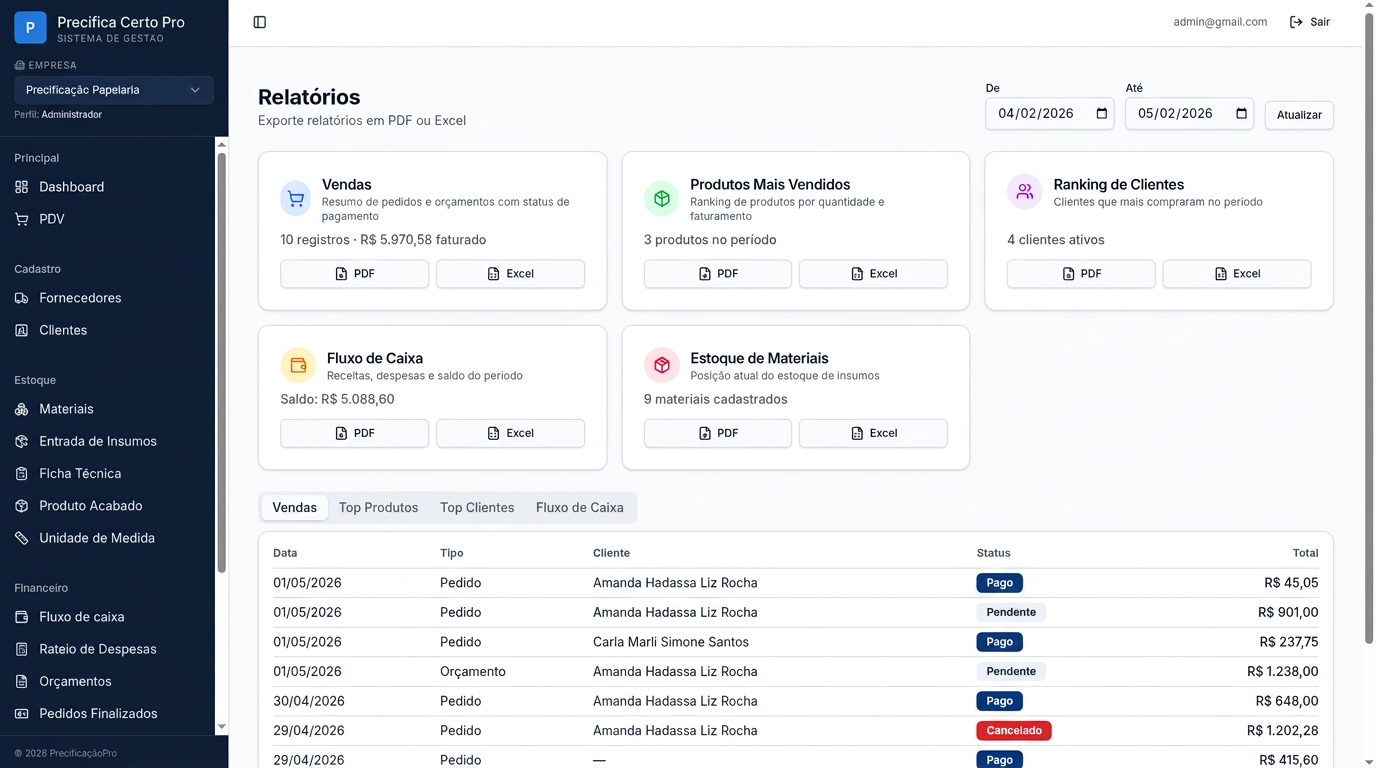Open the calendar picker for the De date

point(1102,114)
